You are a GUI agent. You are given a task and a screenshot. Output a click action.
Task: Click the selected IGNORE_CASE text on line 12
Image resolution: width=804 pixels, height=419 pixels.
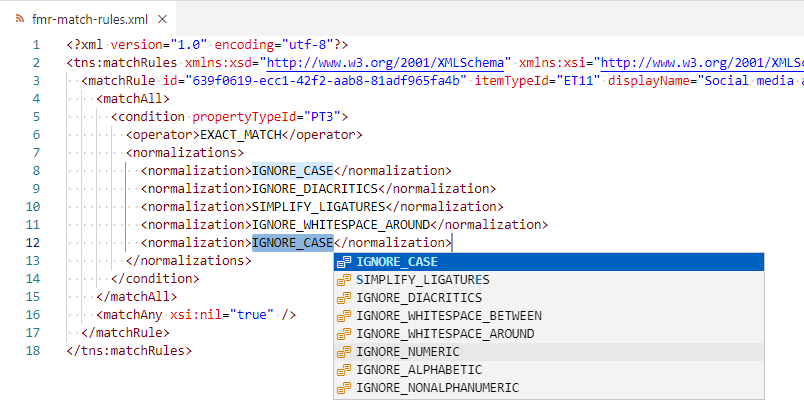tap(292, 243)
